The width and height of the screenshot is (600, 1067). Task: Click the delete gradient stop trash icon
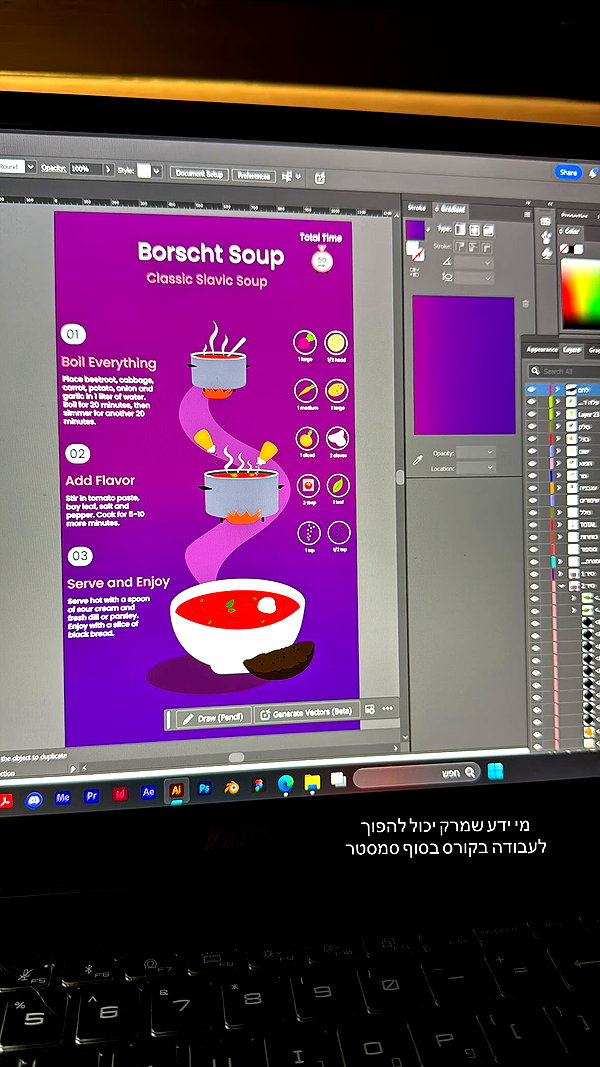click(524, 303)
